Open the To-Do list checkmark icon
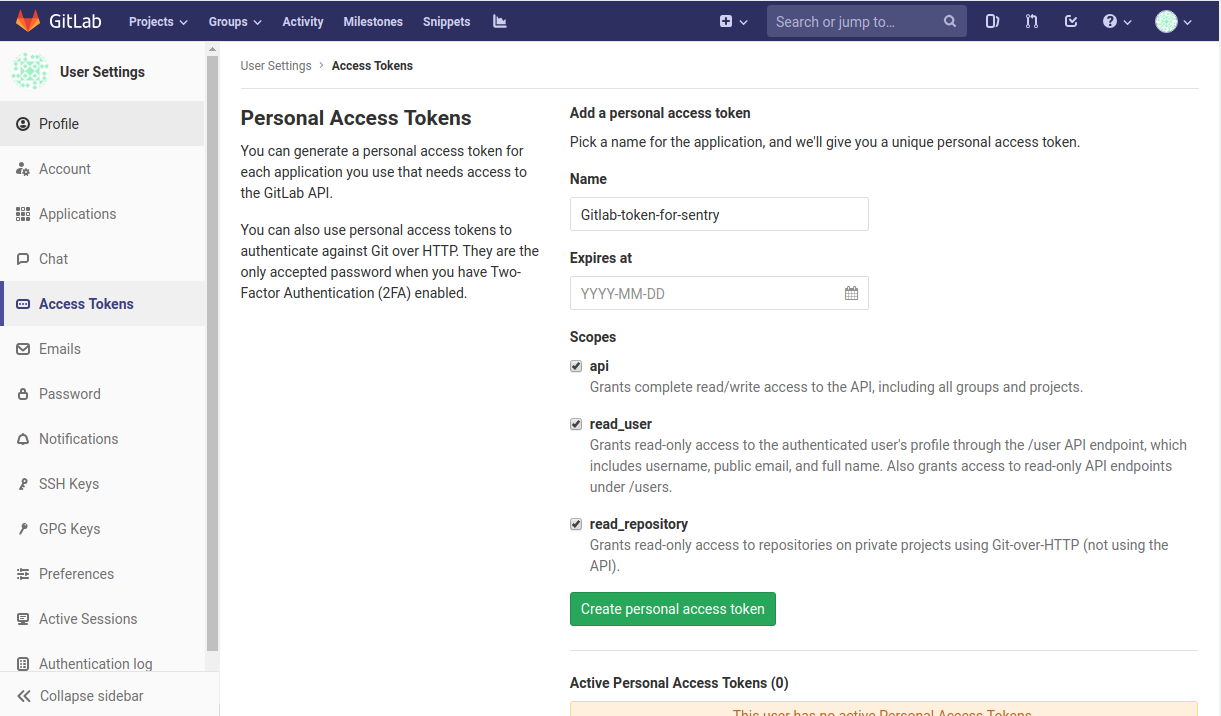The height and width of the screenshot is (716, 1221). 1071,21
